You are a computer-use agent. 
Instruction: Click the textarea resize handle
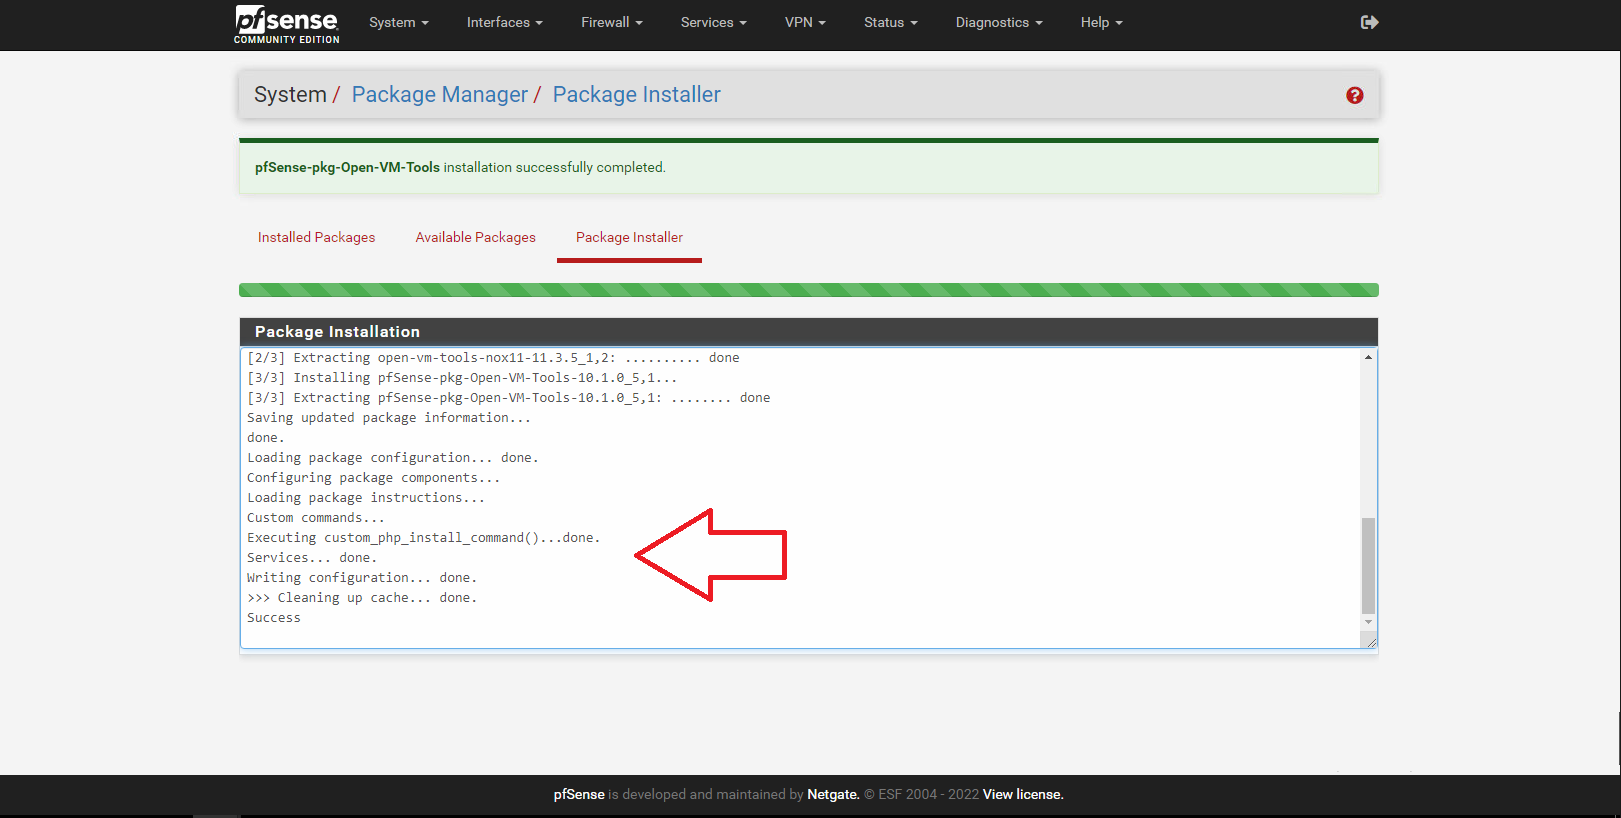click(1371, 642)
